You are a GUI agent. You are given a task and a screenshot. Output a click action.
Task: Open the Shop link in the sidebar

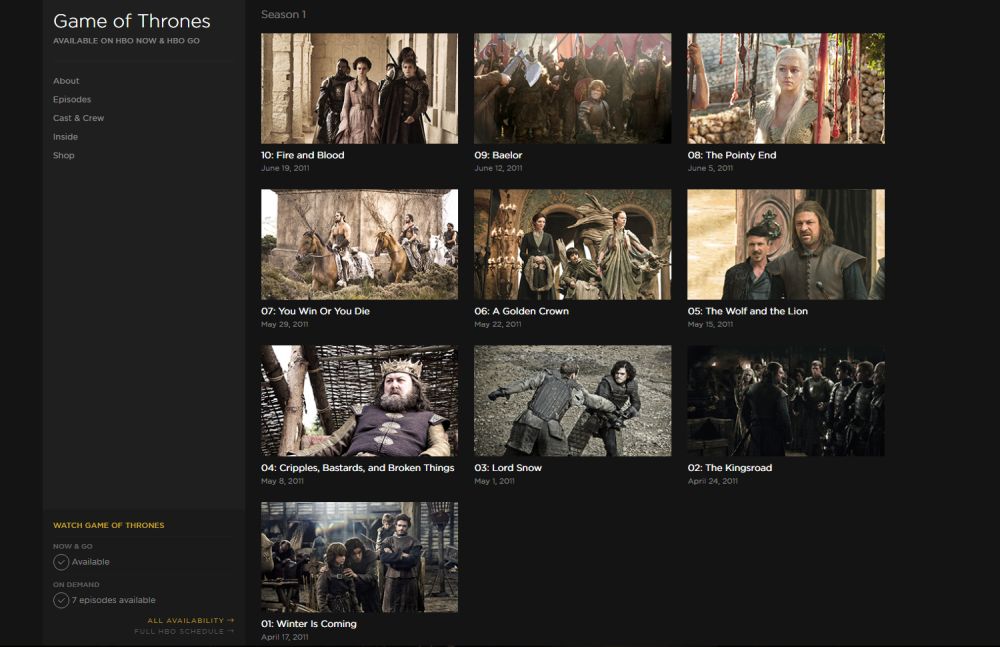coord(64,155)
